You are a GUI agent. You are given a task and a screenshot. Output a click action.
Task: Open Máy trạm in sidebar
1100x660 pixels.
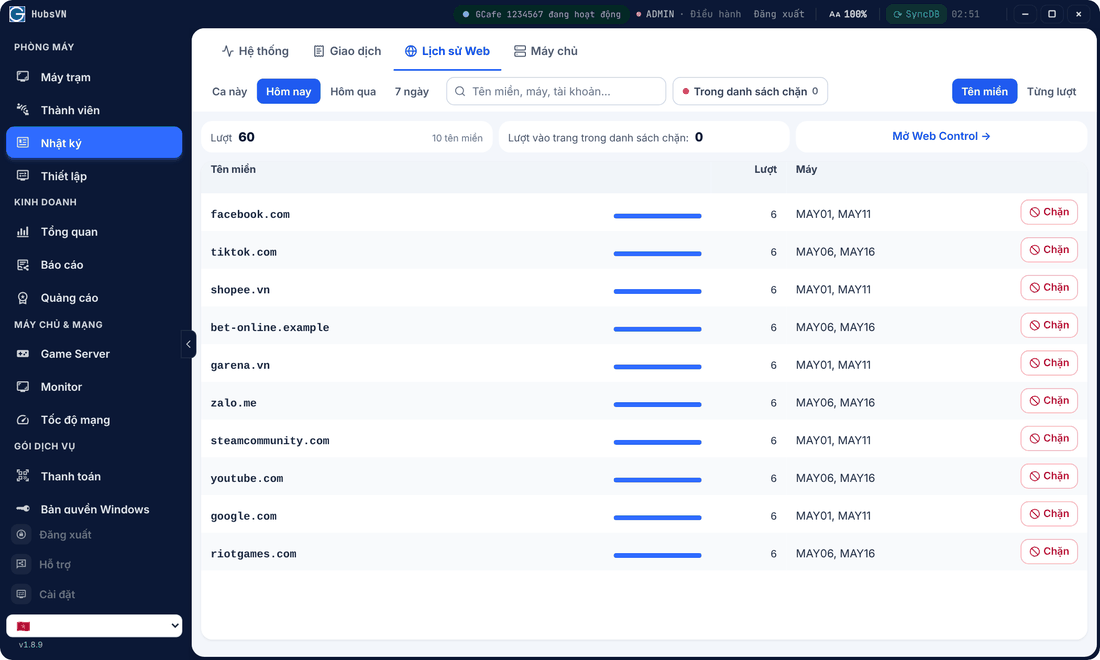tap(94, 77)
